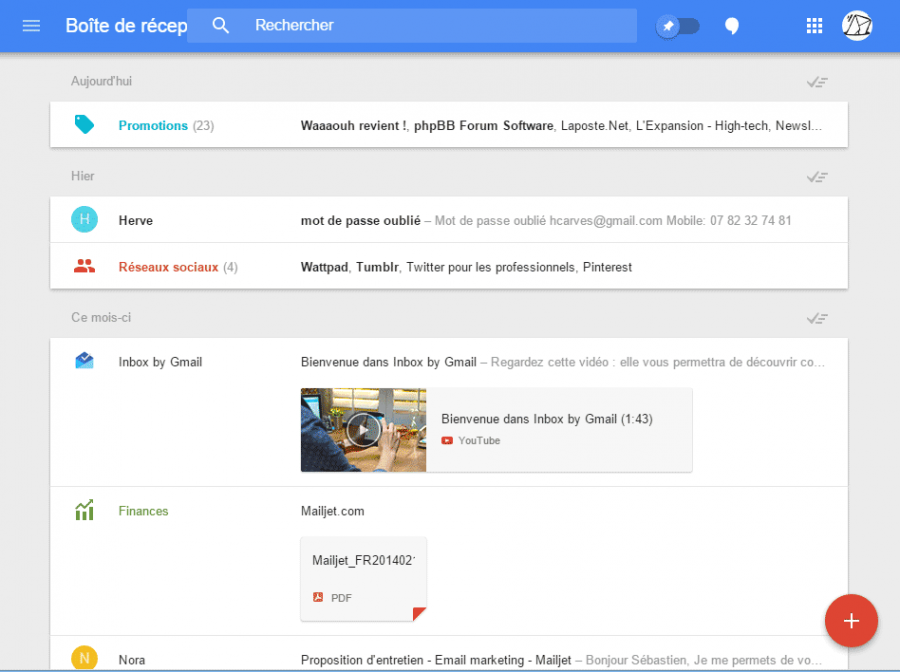Viewport: 900px width, 672px height.
Task: Click the Inbox by Gmail envelope icon
Action: click(84, 361)
